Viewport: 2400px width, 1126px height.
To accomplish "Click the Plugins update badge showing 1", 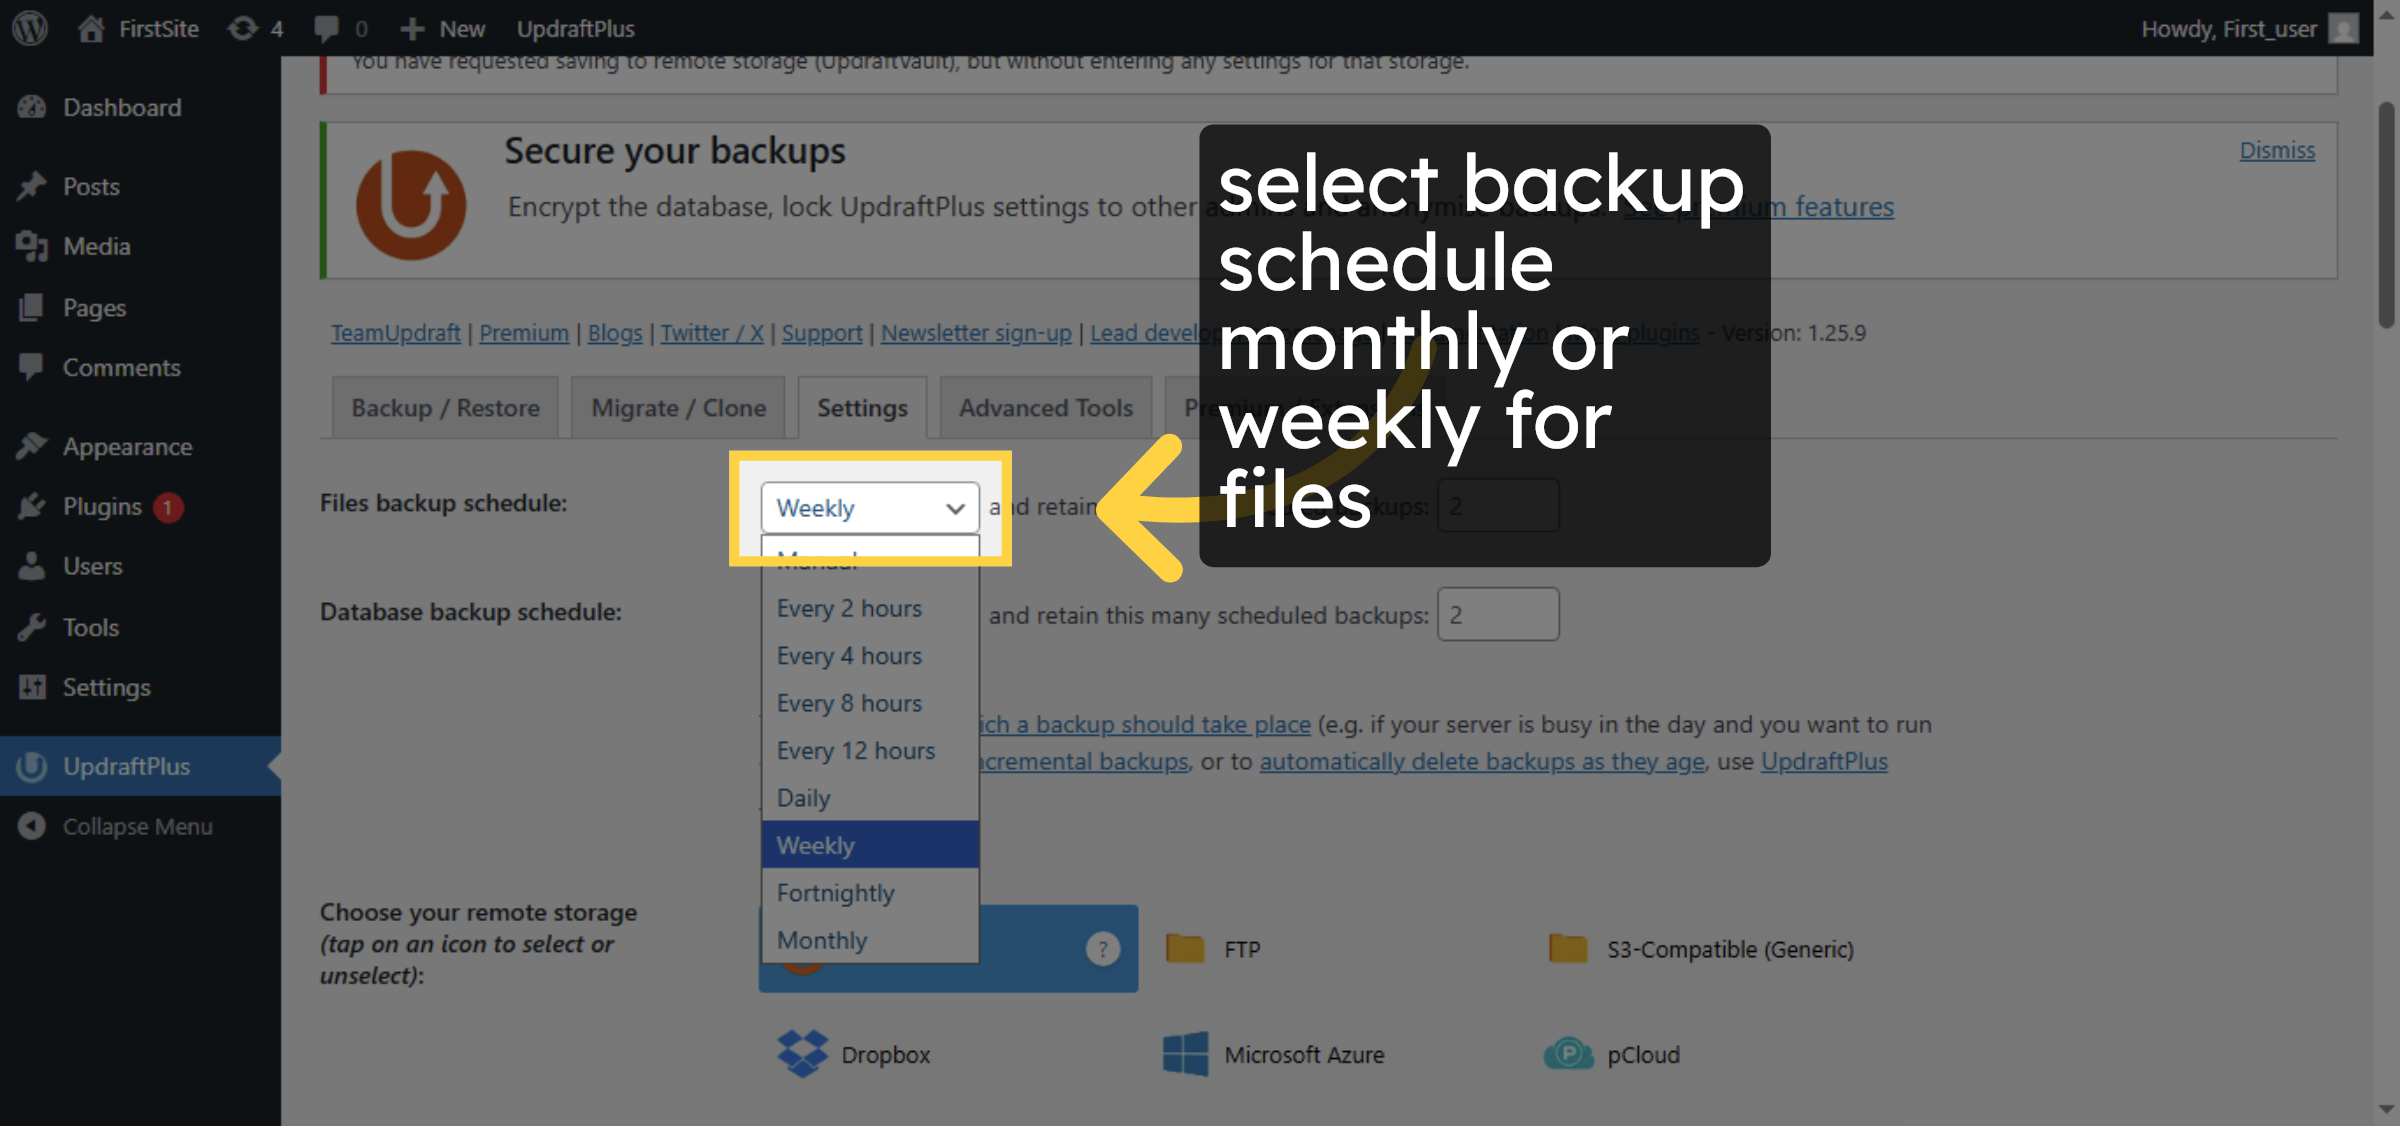I will (x=167, y=507).
